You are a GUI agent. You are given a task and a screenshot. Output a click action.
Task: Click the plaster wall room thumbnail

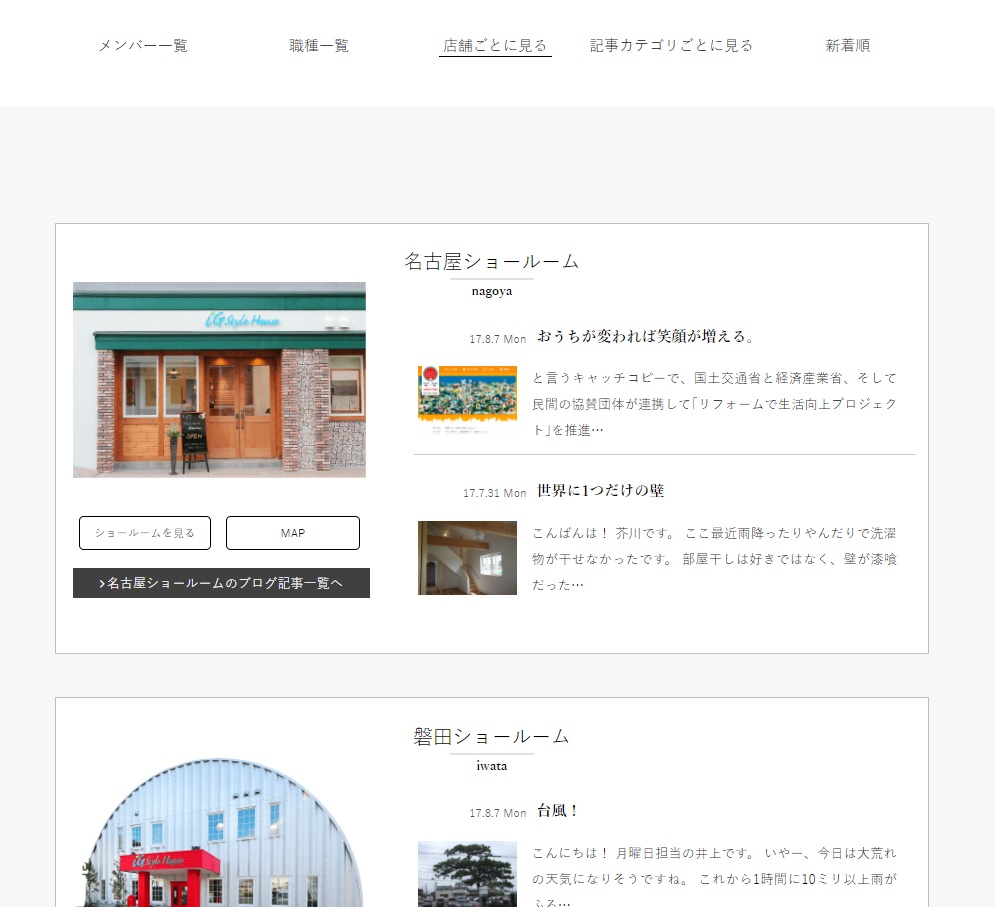pyautogui.click(x=467, y=558)
